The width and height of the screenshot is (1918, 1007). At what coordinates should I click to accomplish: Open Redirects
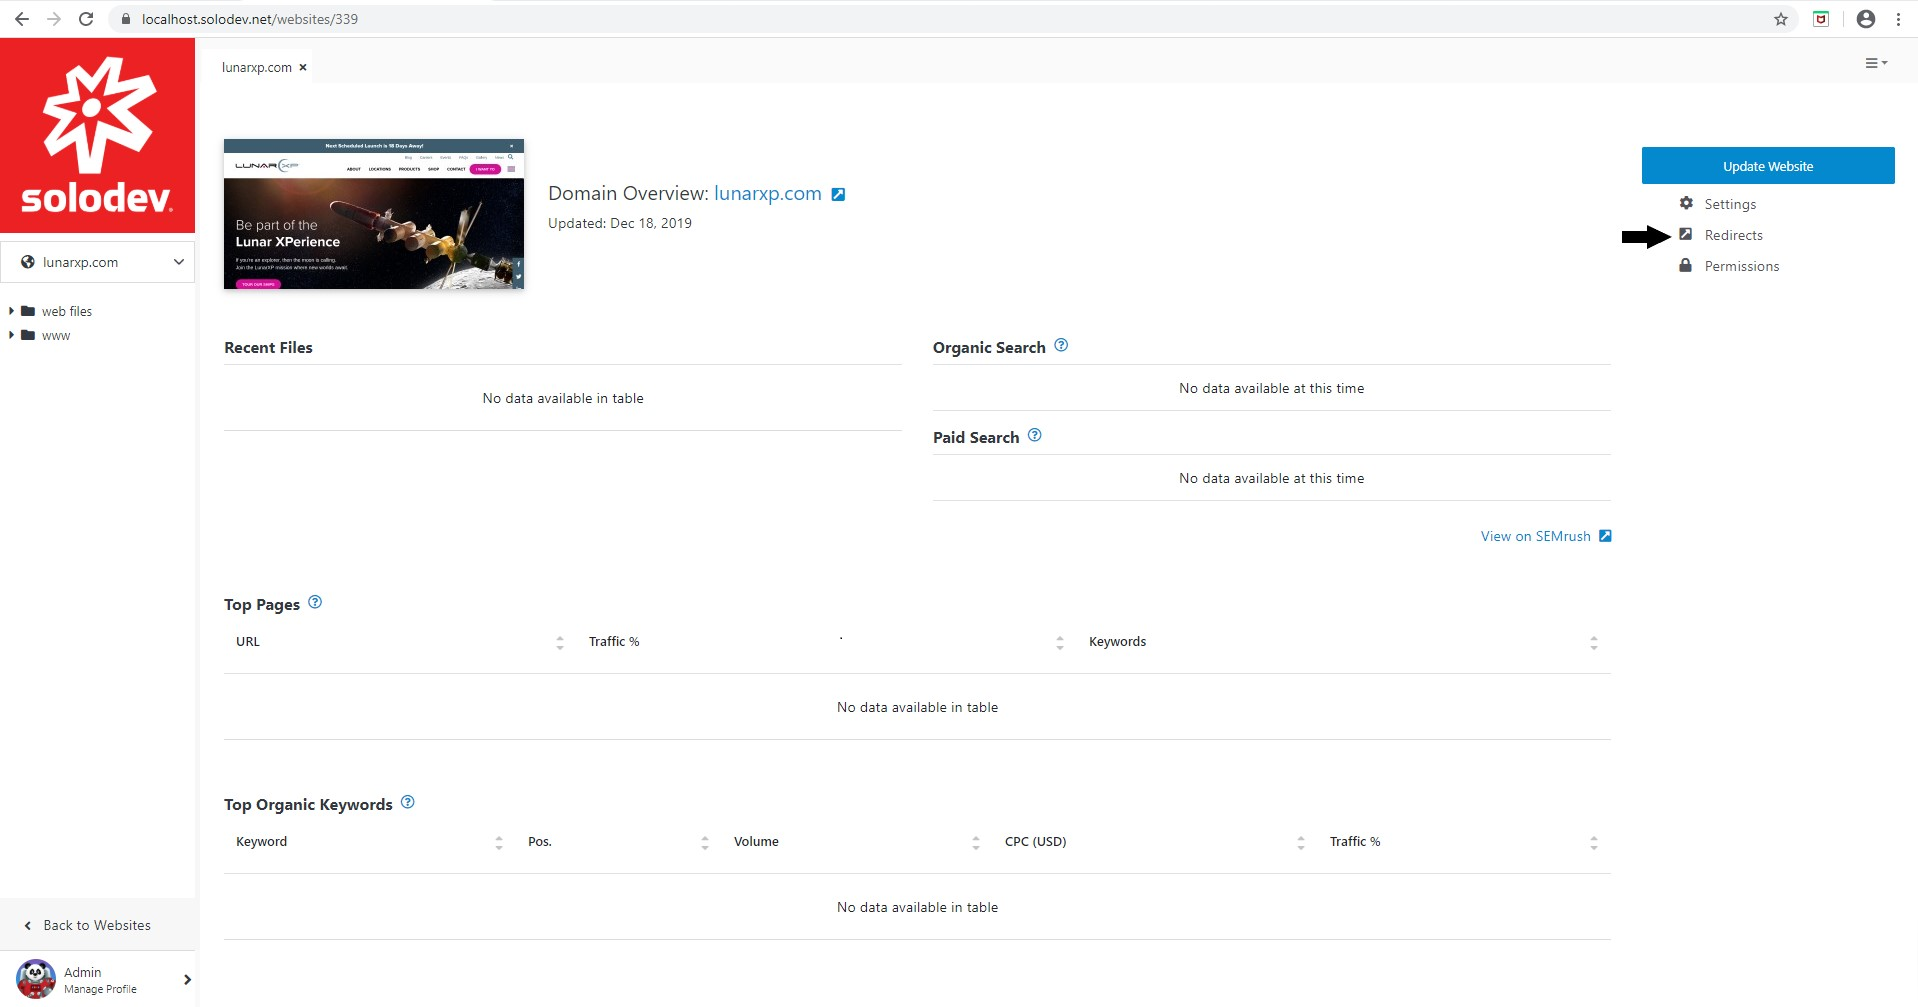pos(1733,235)
